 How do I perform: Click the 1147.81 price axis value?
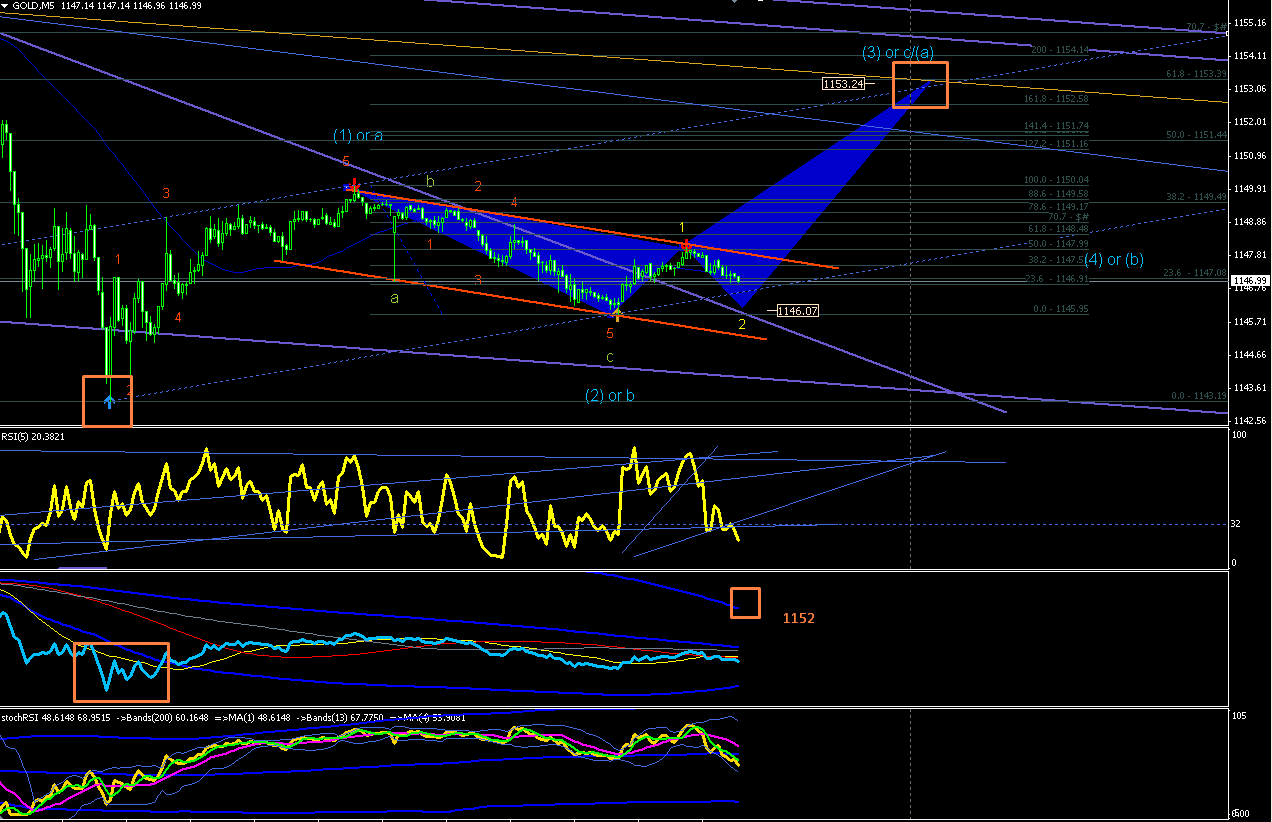pos(1251,254)
